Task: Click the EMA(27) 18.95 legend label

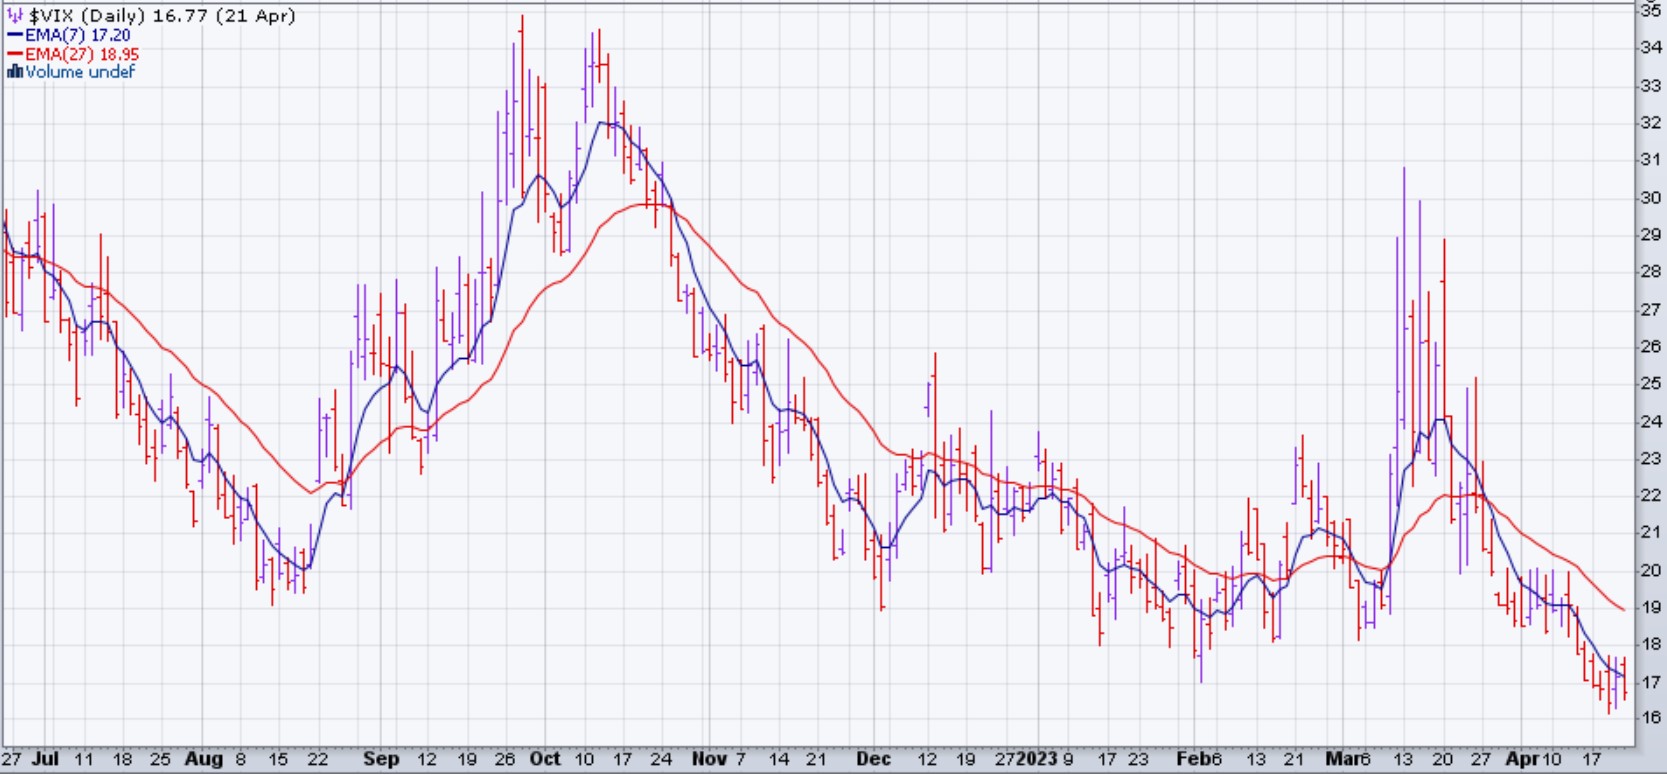Action: point(82,54)
